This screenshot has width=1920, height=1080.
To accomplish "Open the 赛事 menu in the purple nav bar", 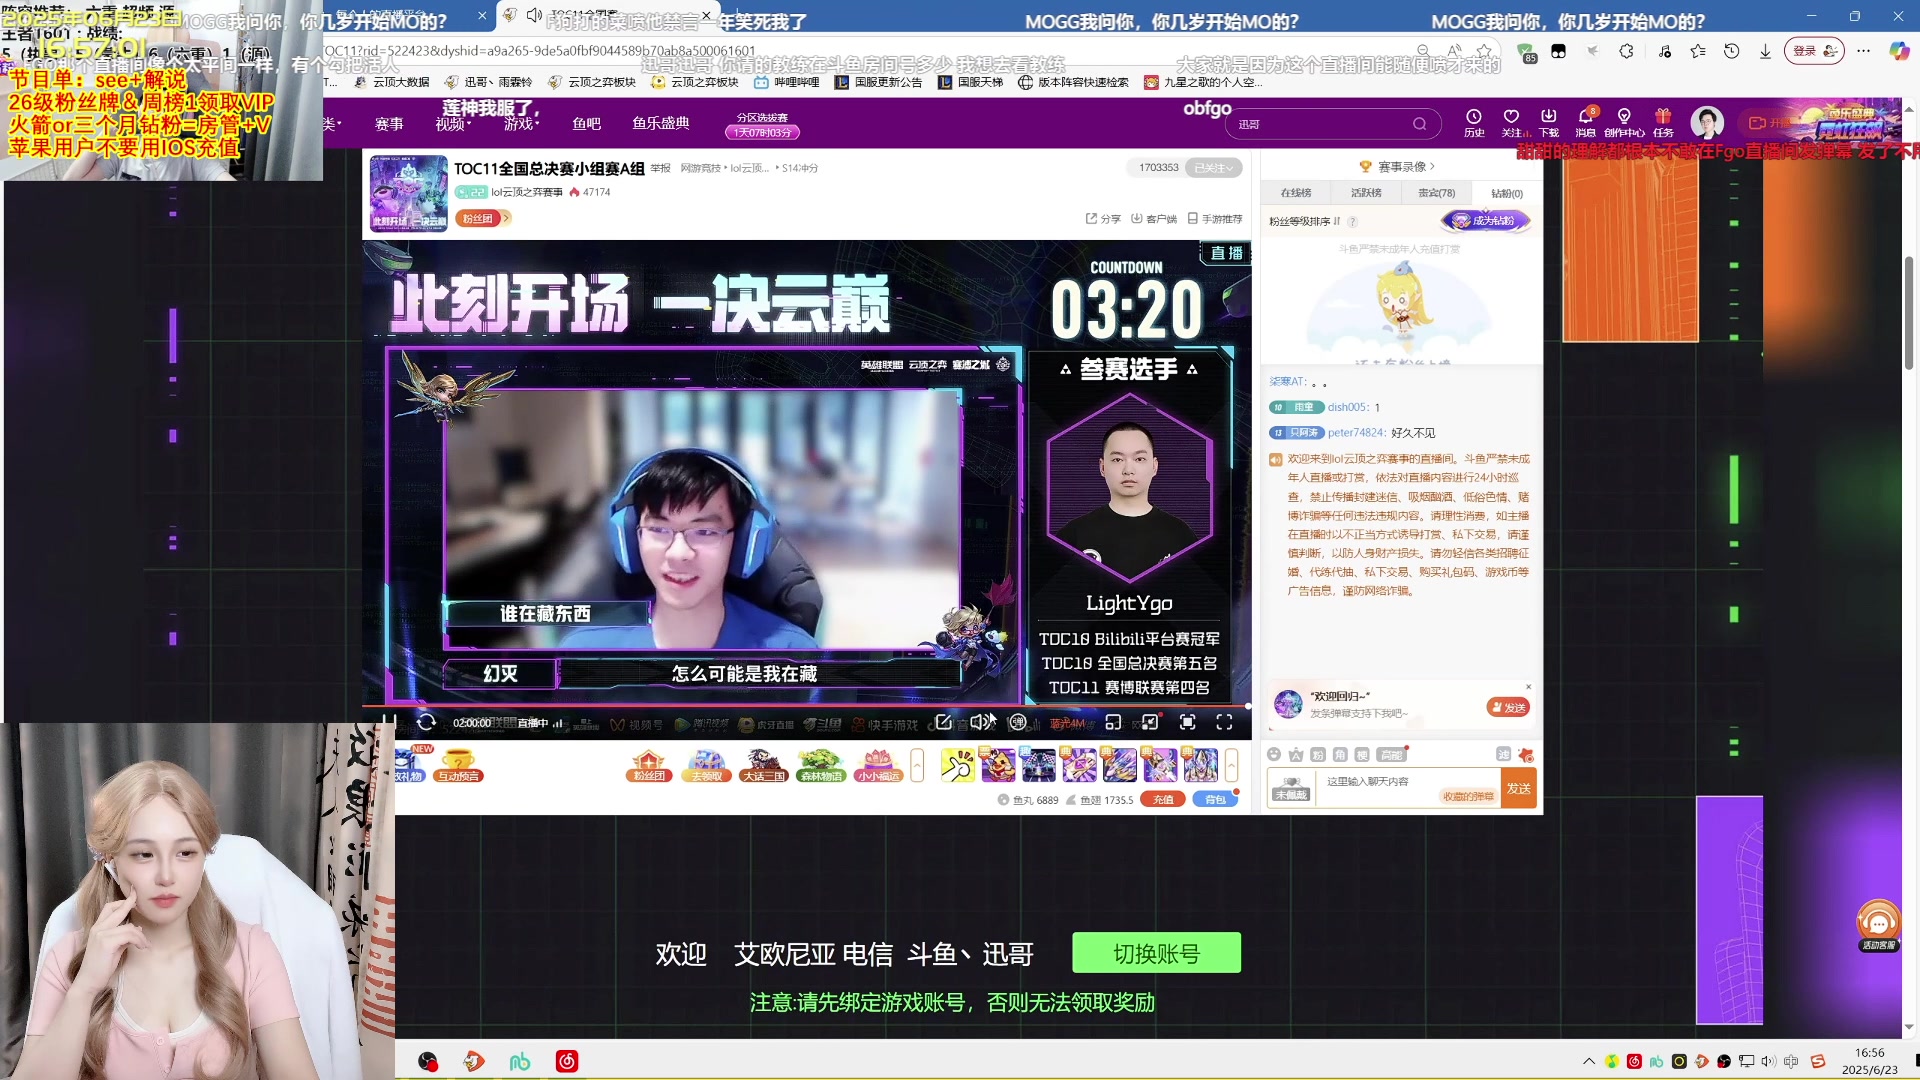I will point(389,124).
